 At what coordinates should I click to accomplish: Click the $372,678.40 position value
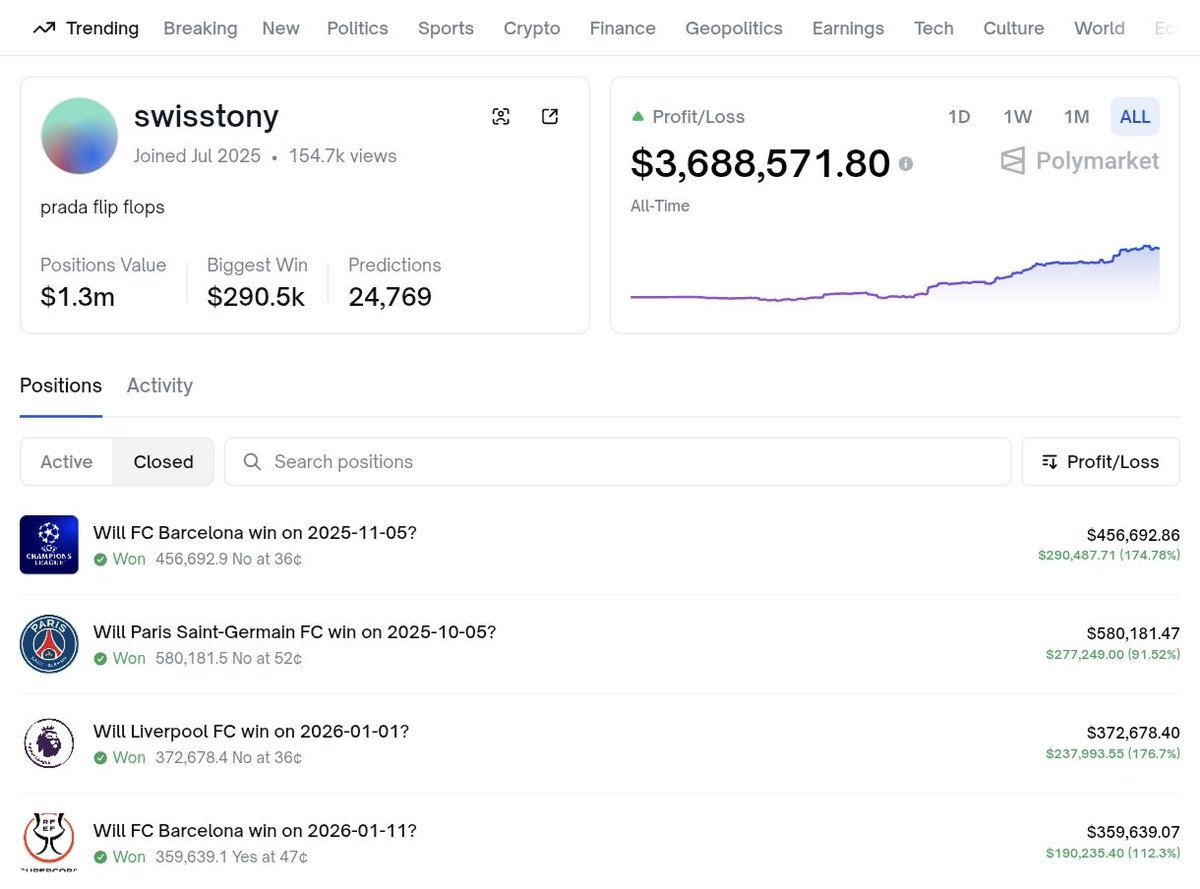coord(1133,733)
